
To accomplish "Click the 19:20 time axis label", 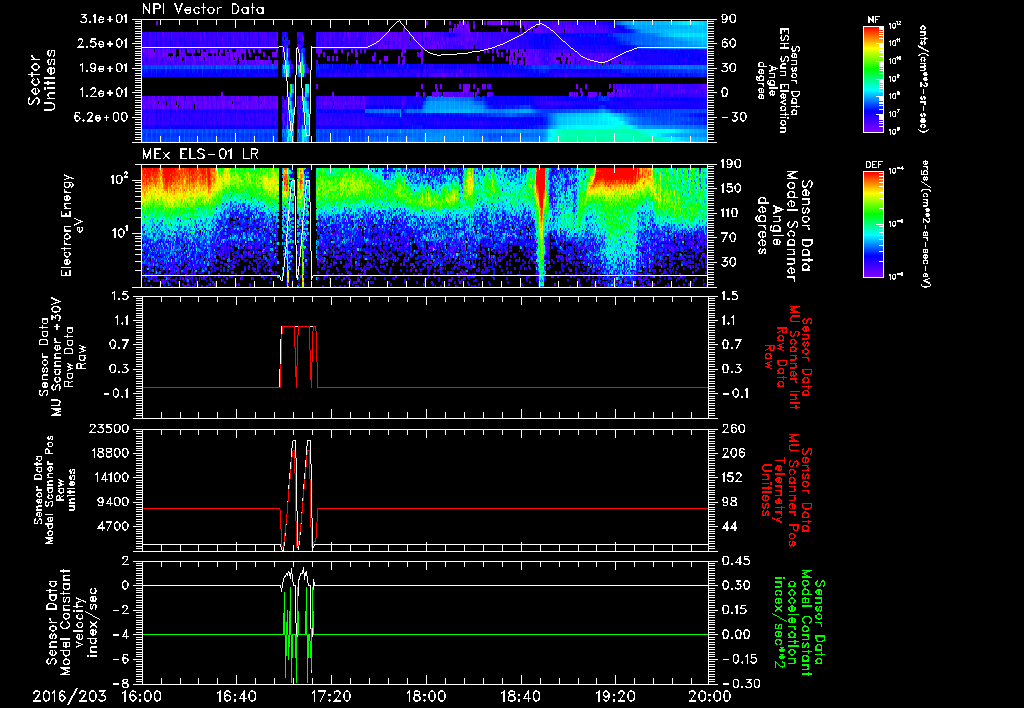I will [x=615, y=696].
